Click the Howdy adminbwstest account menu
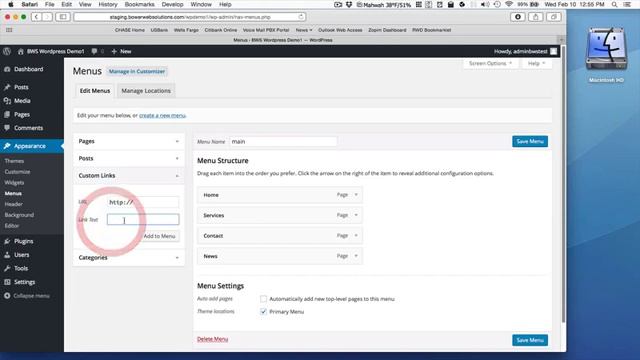Viewport: 640px width, 360px height. point(525,51)
